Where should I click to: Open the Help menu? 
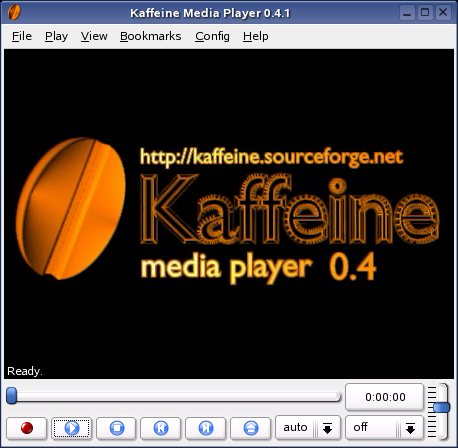(255, 36)
